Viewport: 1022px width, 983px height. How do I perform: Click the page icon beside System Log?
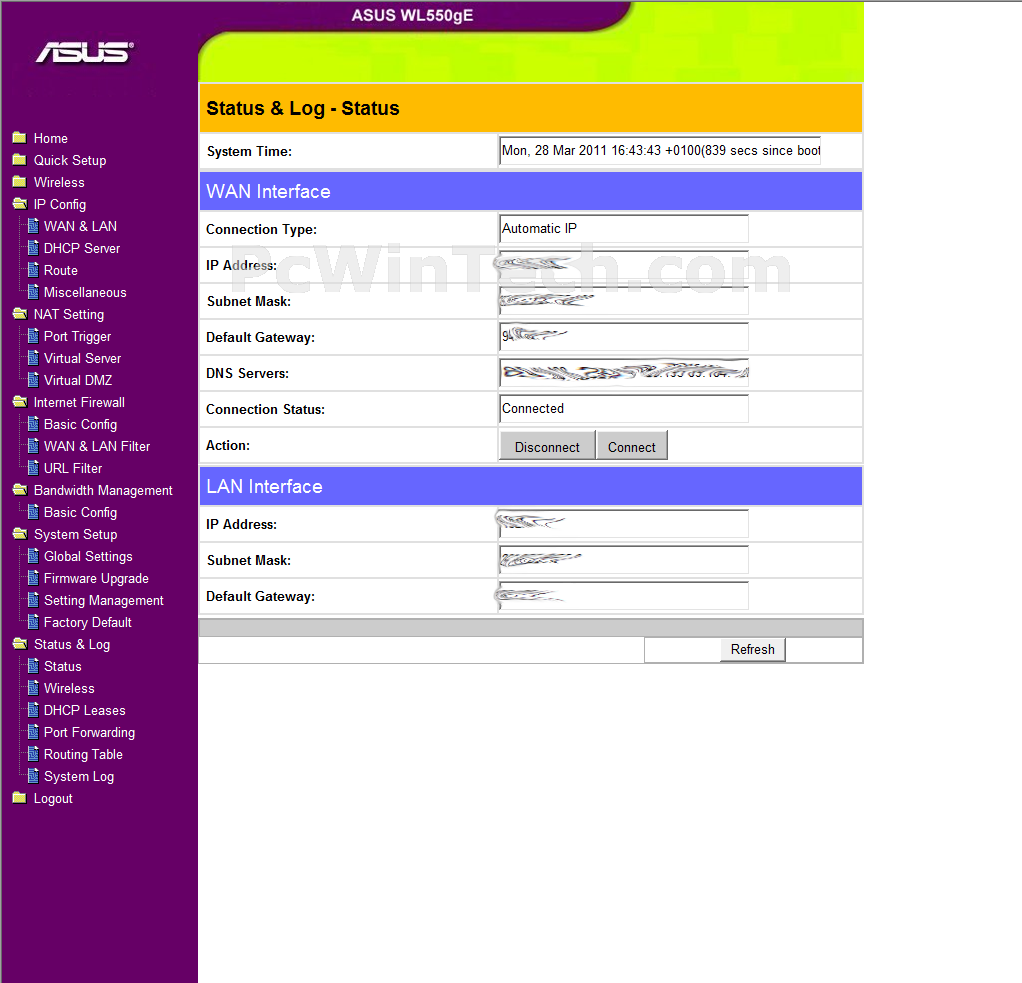click(33, 776)
